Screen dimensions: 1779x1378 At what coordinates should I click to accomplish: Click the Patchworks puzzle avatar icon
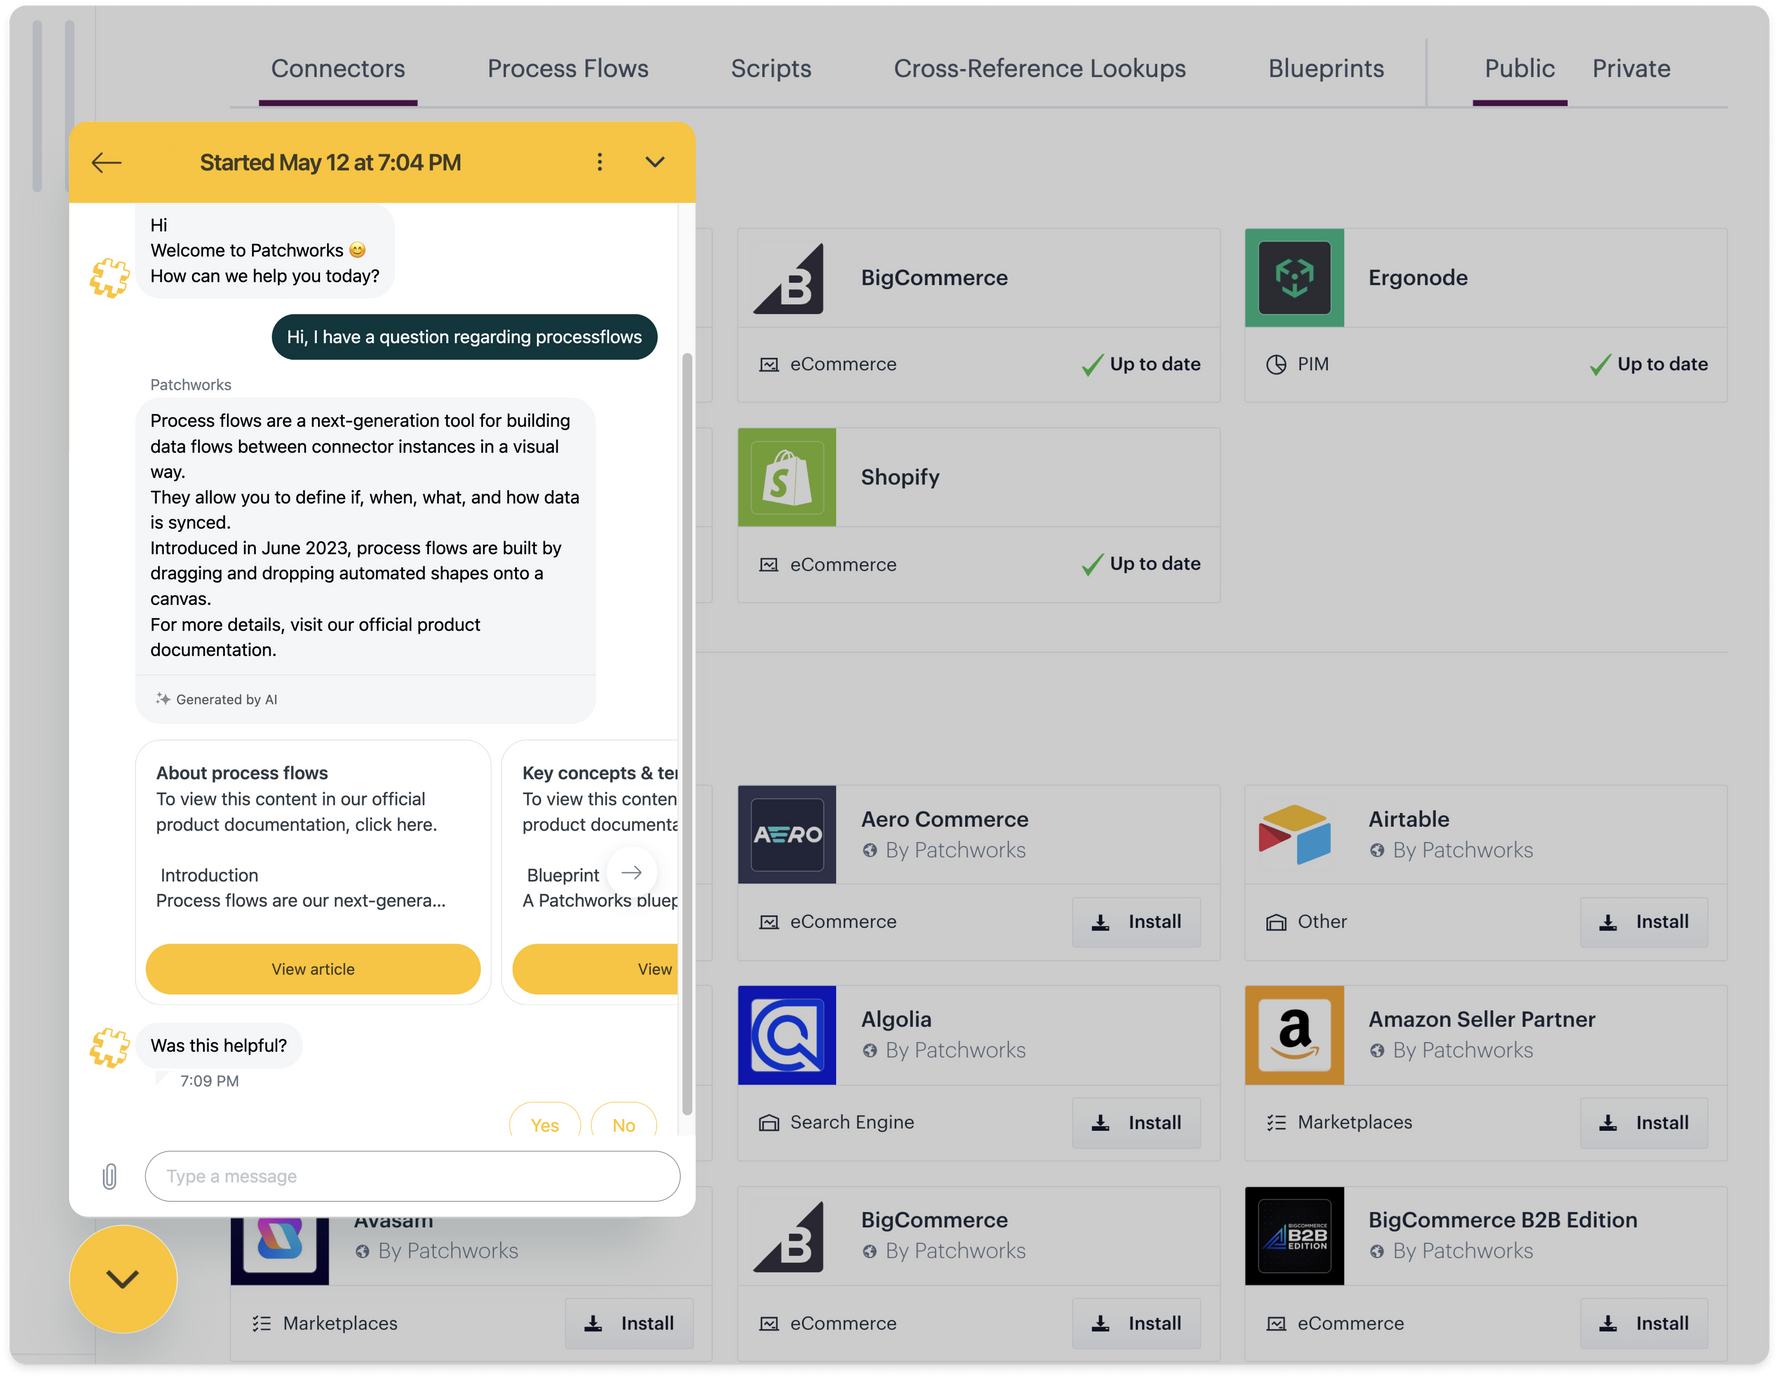pos(110,277)
